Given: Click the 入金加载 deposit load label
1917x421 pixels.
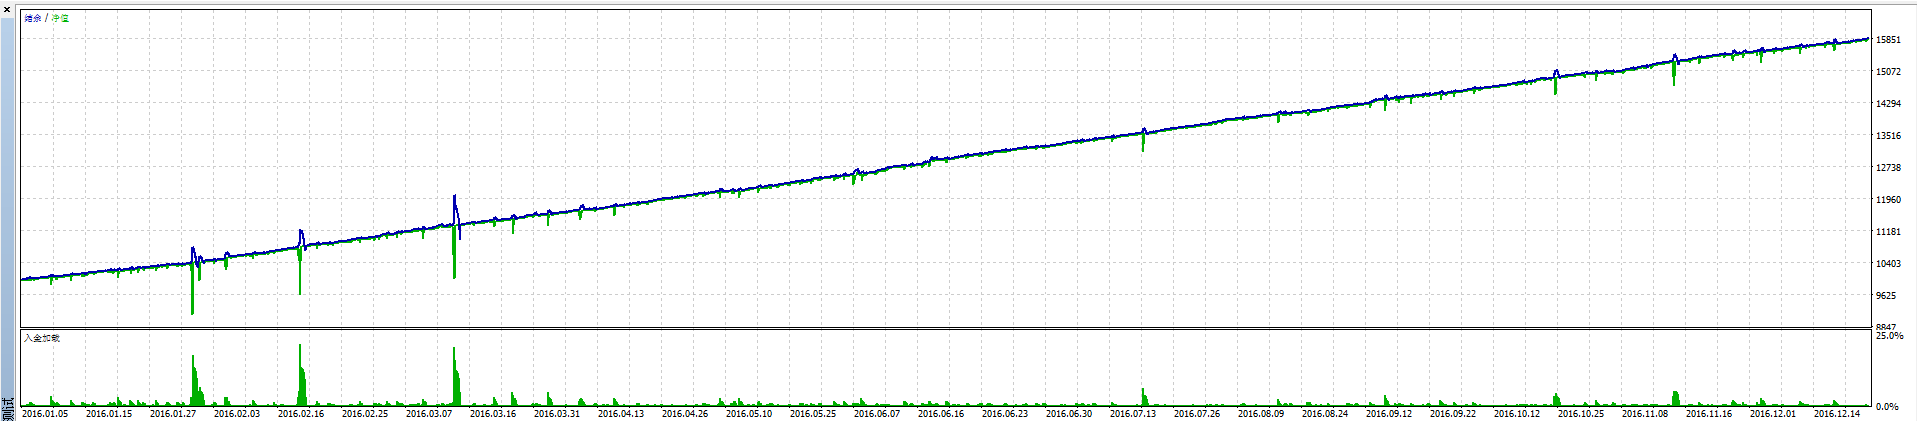Looking at the screenshot, I should 42,338.
